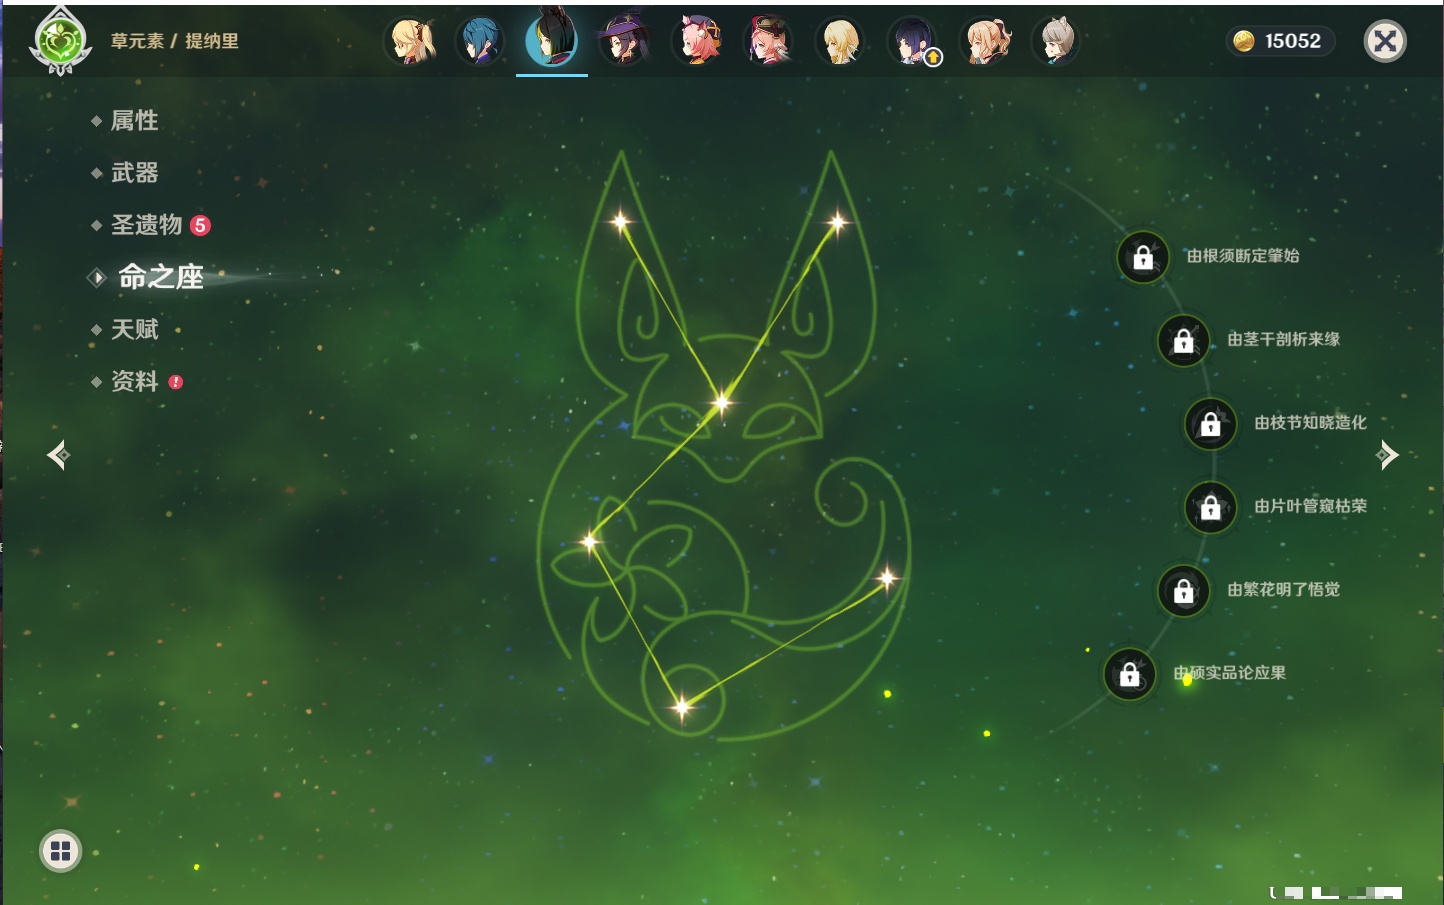The width and height of the screenshot is (1444, 905).
Task: Click the star at the constellation's bottom tail curl
Action: click(x=682, y=707)
